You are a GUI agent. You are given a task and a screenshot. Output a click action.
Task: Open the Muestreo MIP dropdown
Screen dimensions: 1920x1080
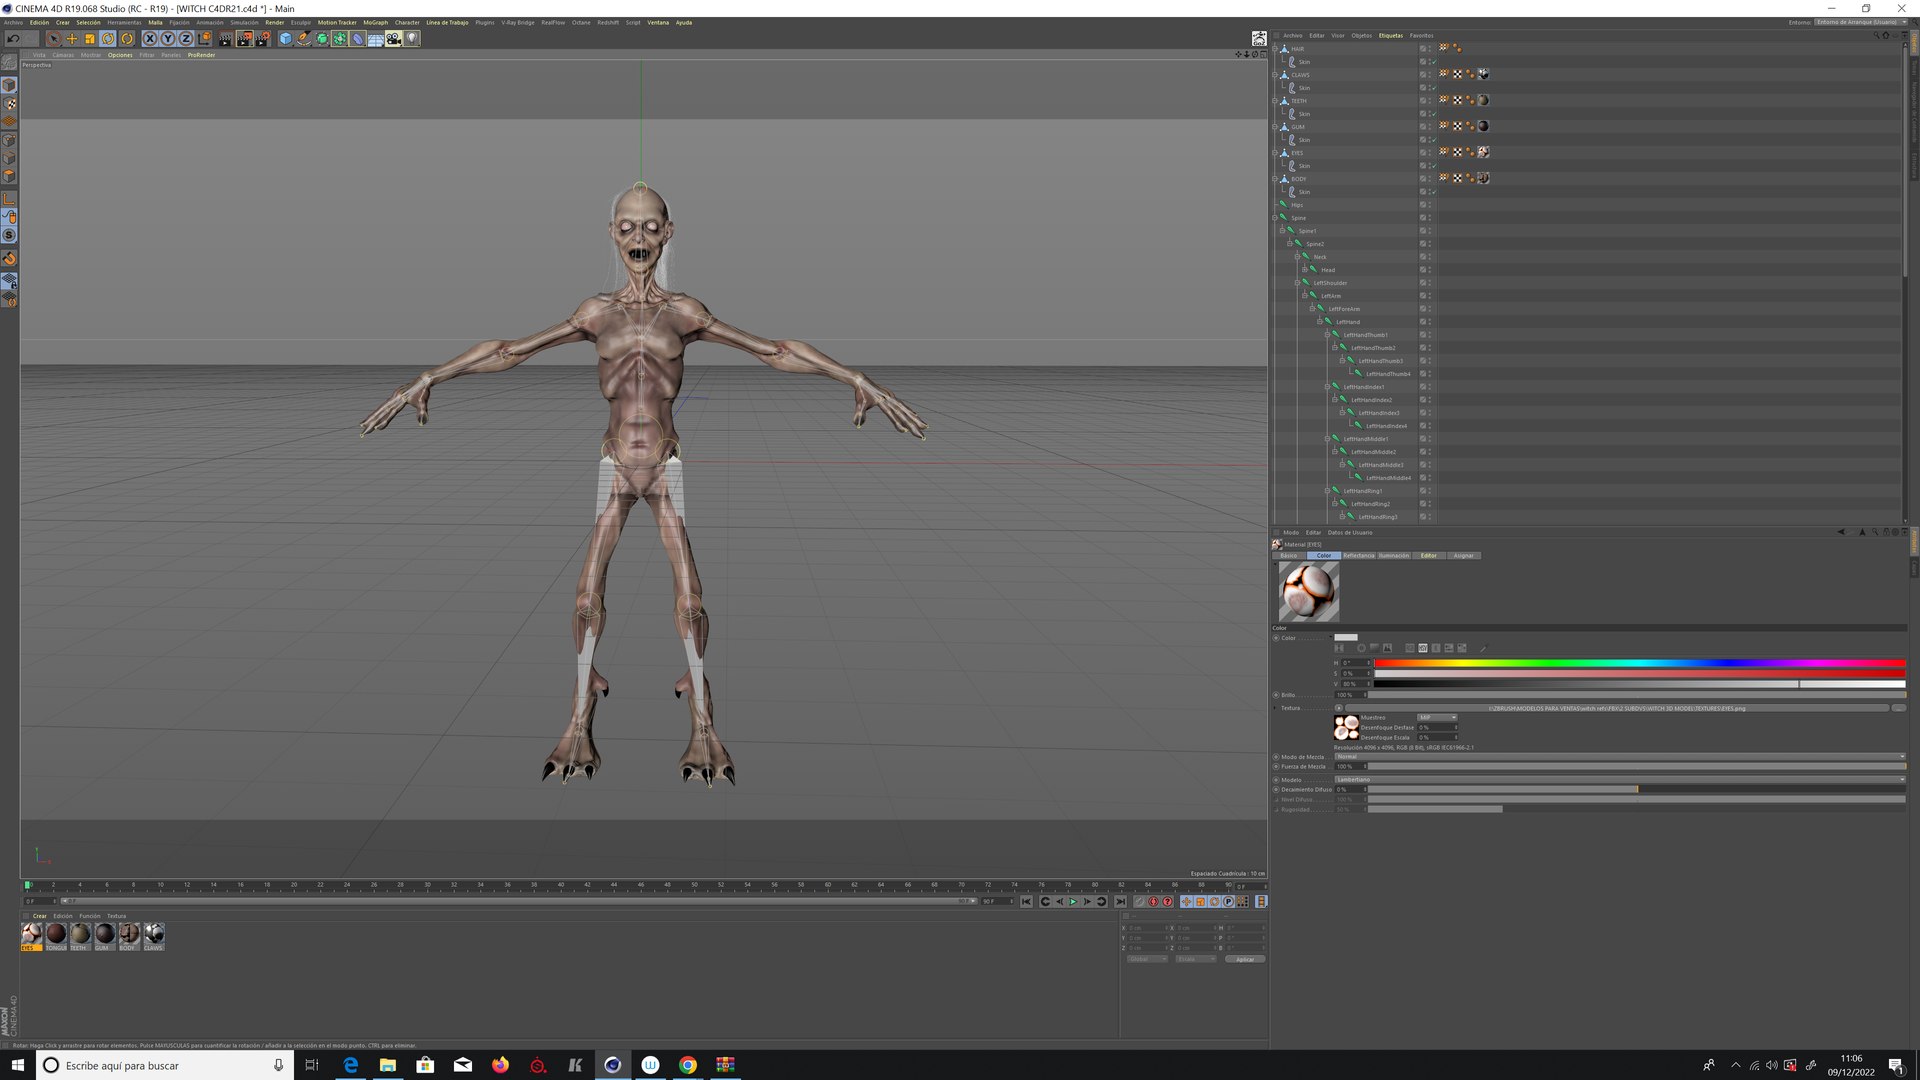click(x=1437, y=717)
